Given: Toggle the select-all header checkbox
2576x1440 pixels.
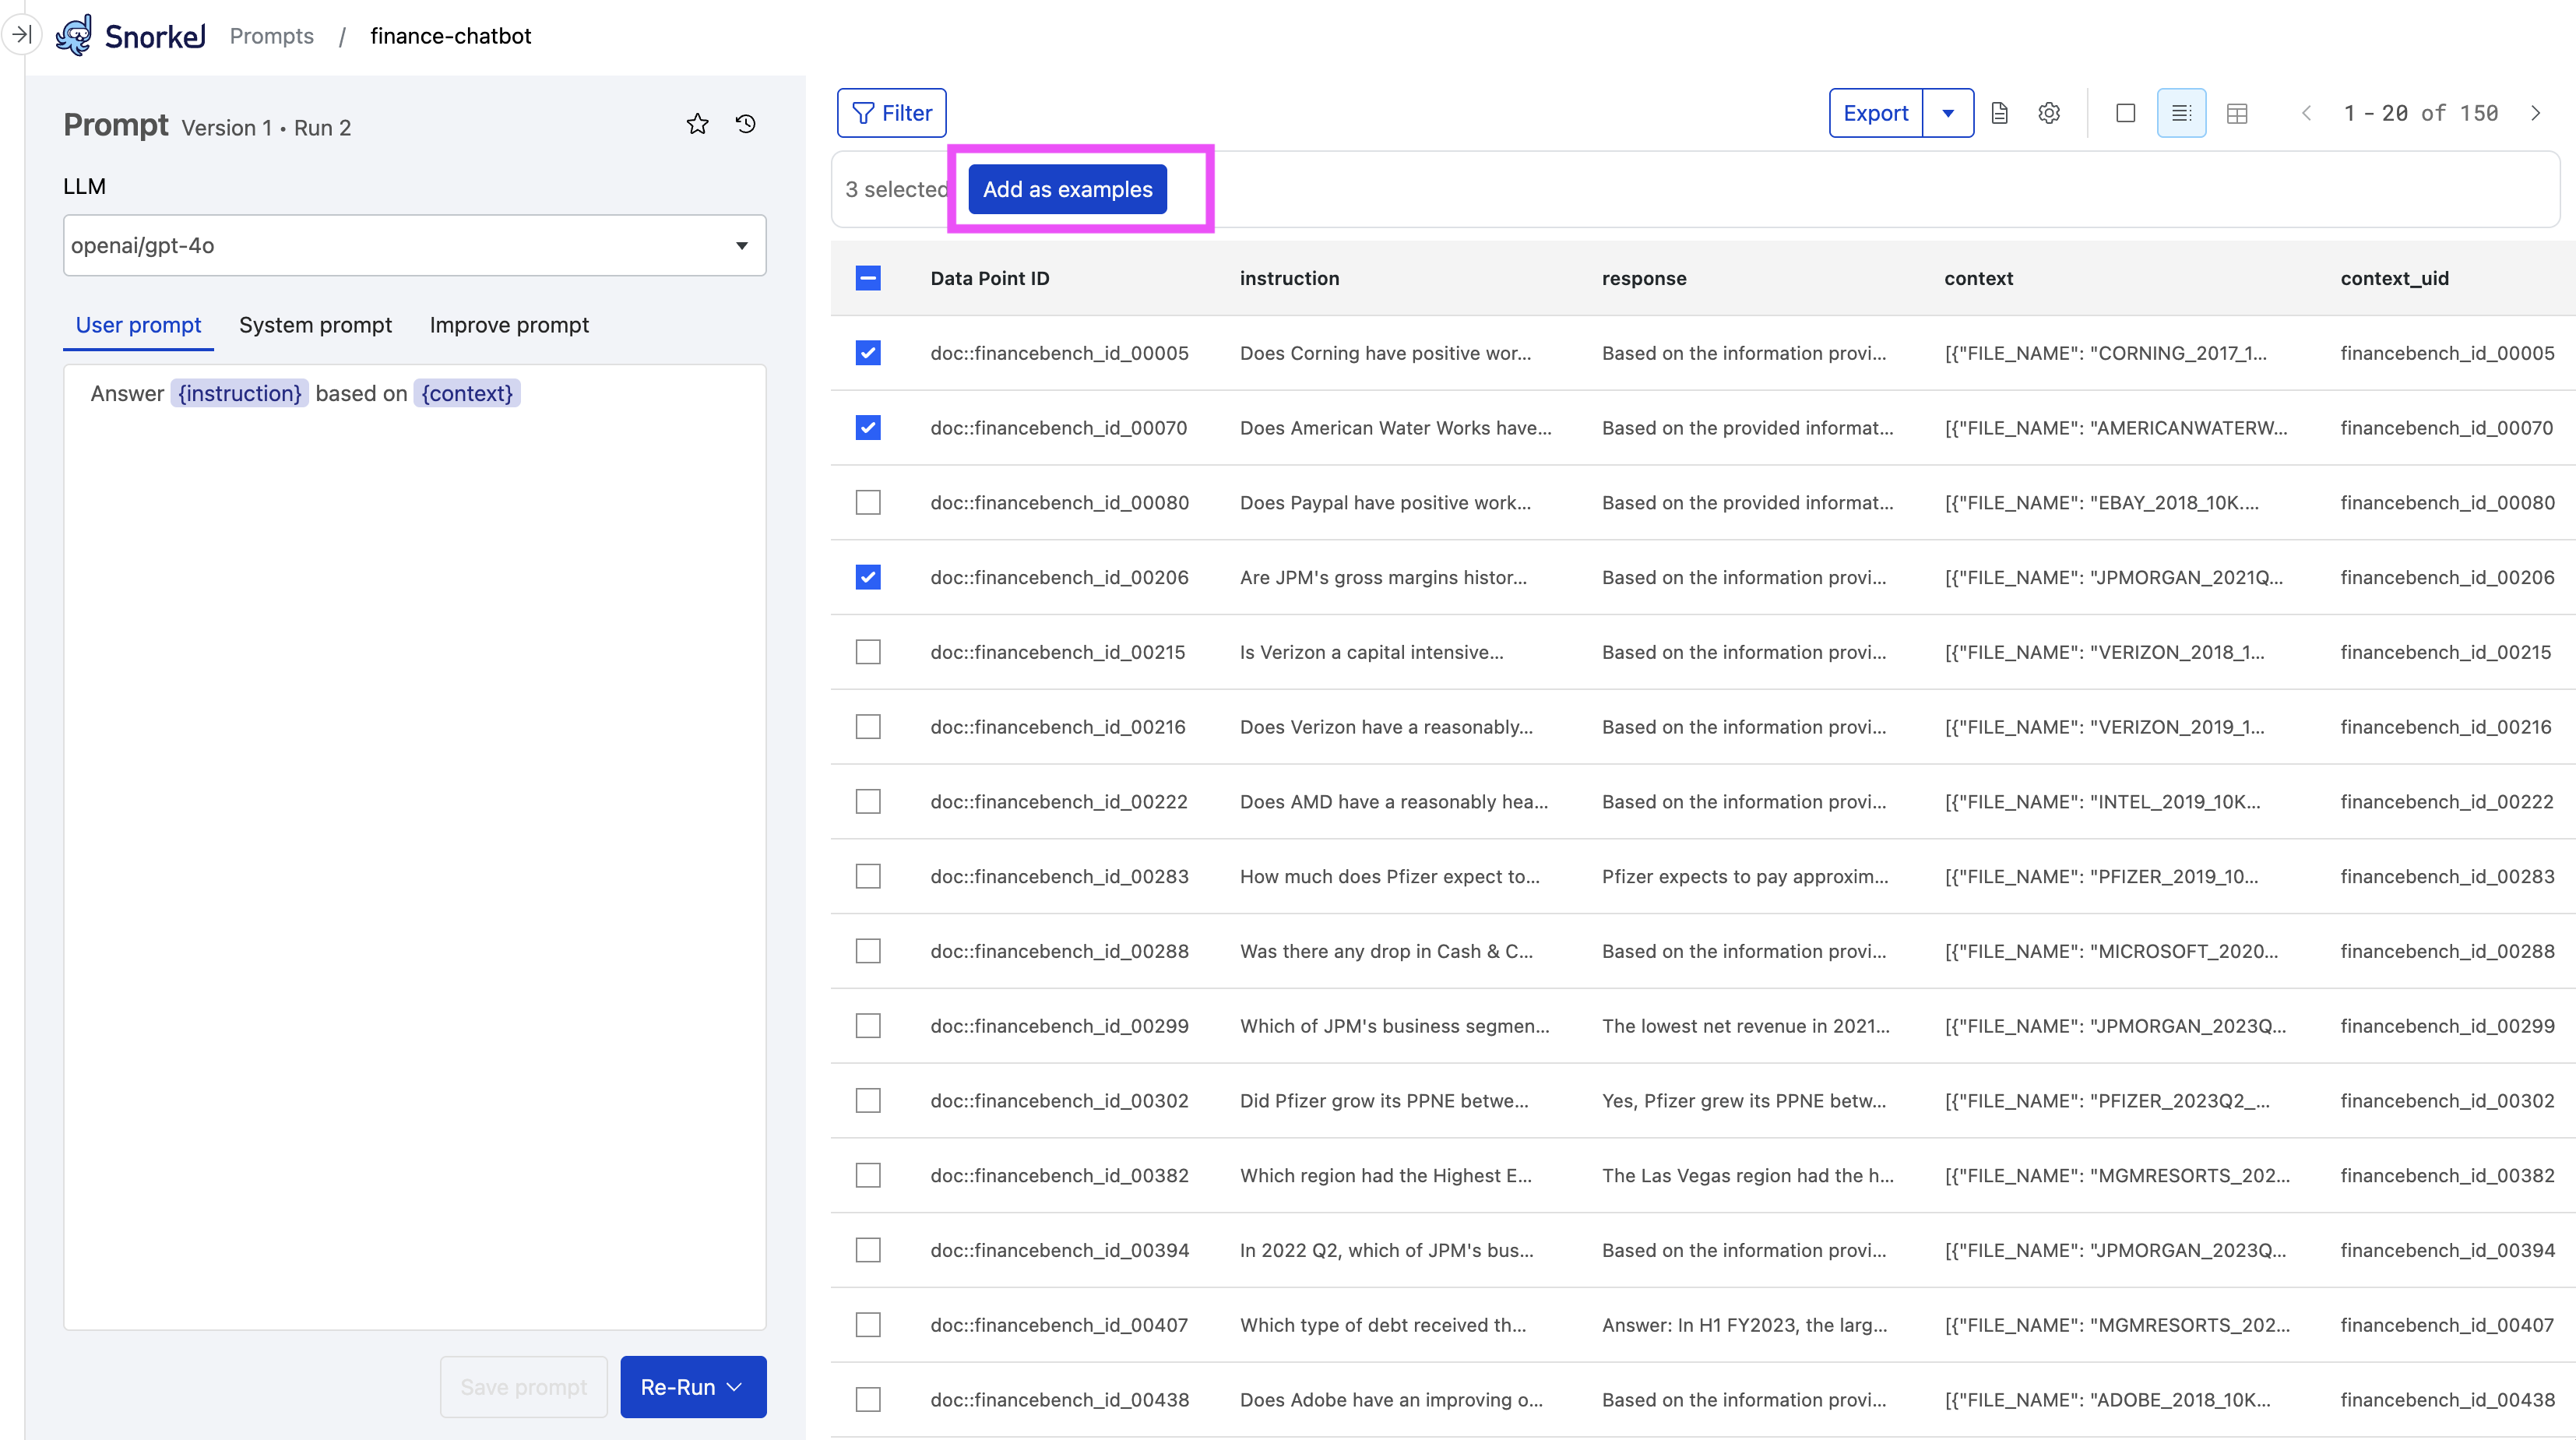Looking at the screenshot, I should click(x=867, y=278).
